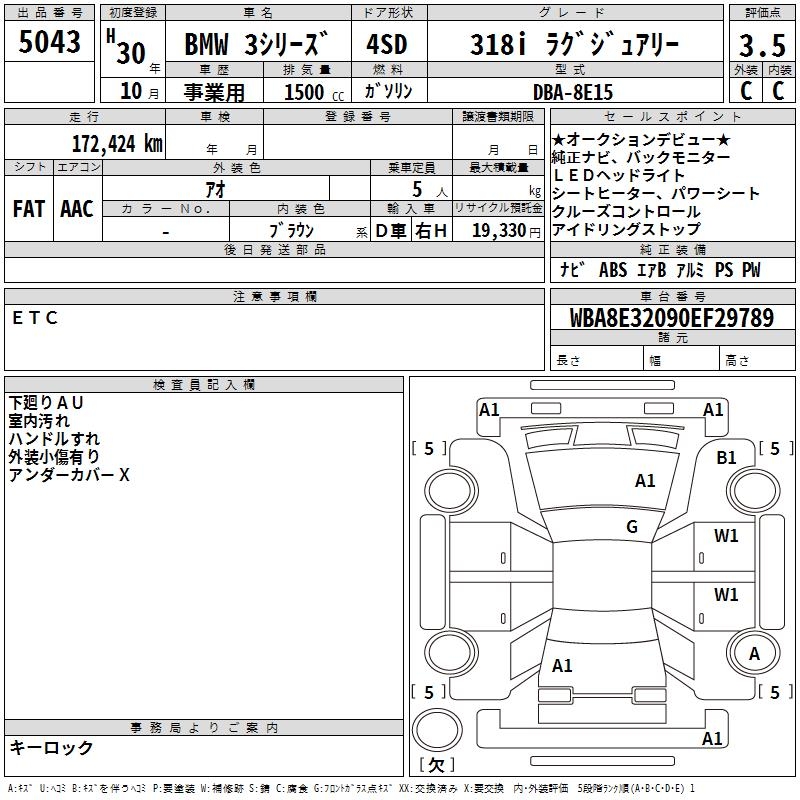Screen dimensions: 800x800
Task: Click the 172,424 km mileage value
Action: coord(116,143)
